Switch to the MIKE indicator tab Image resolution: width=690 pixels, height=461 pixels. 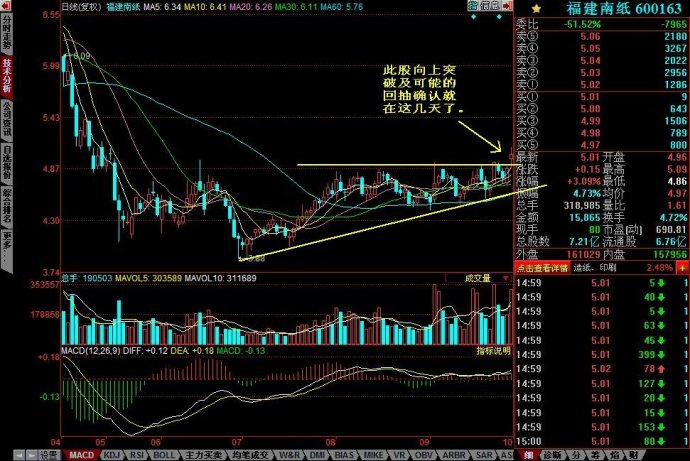(374, 455)
